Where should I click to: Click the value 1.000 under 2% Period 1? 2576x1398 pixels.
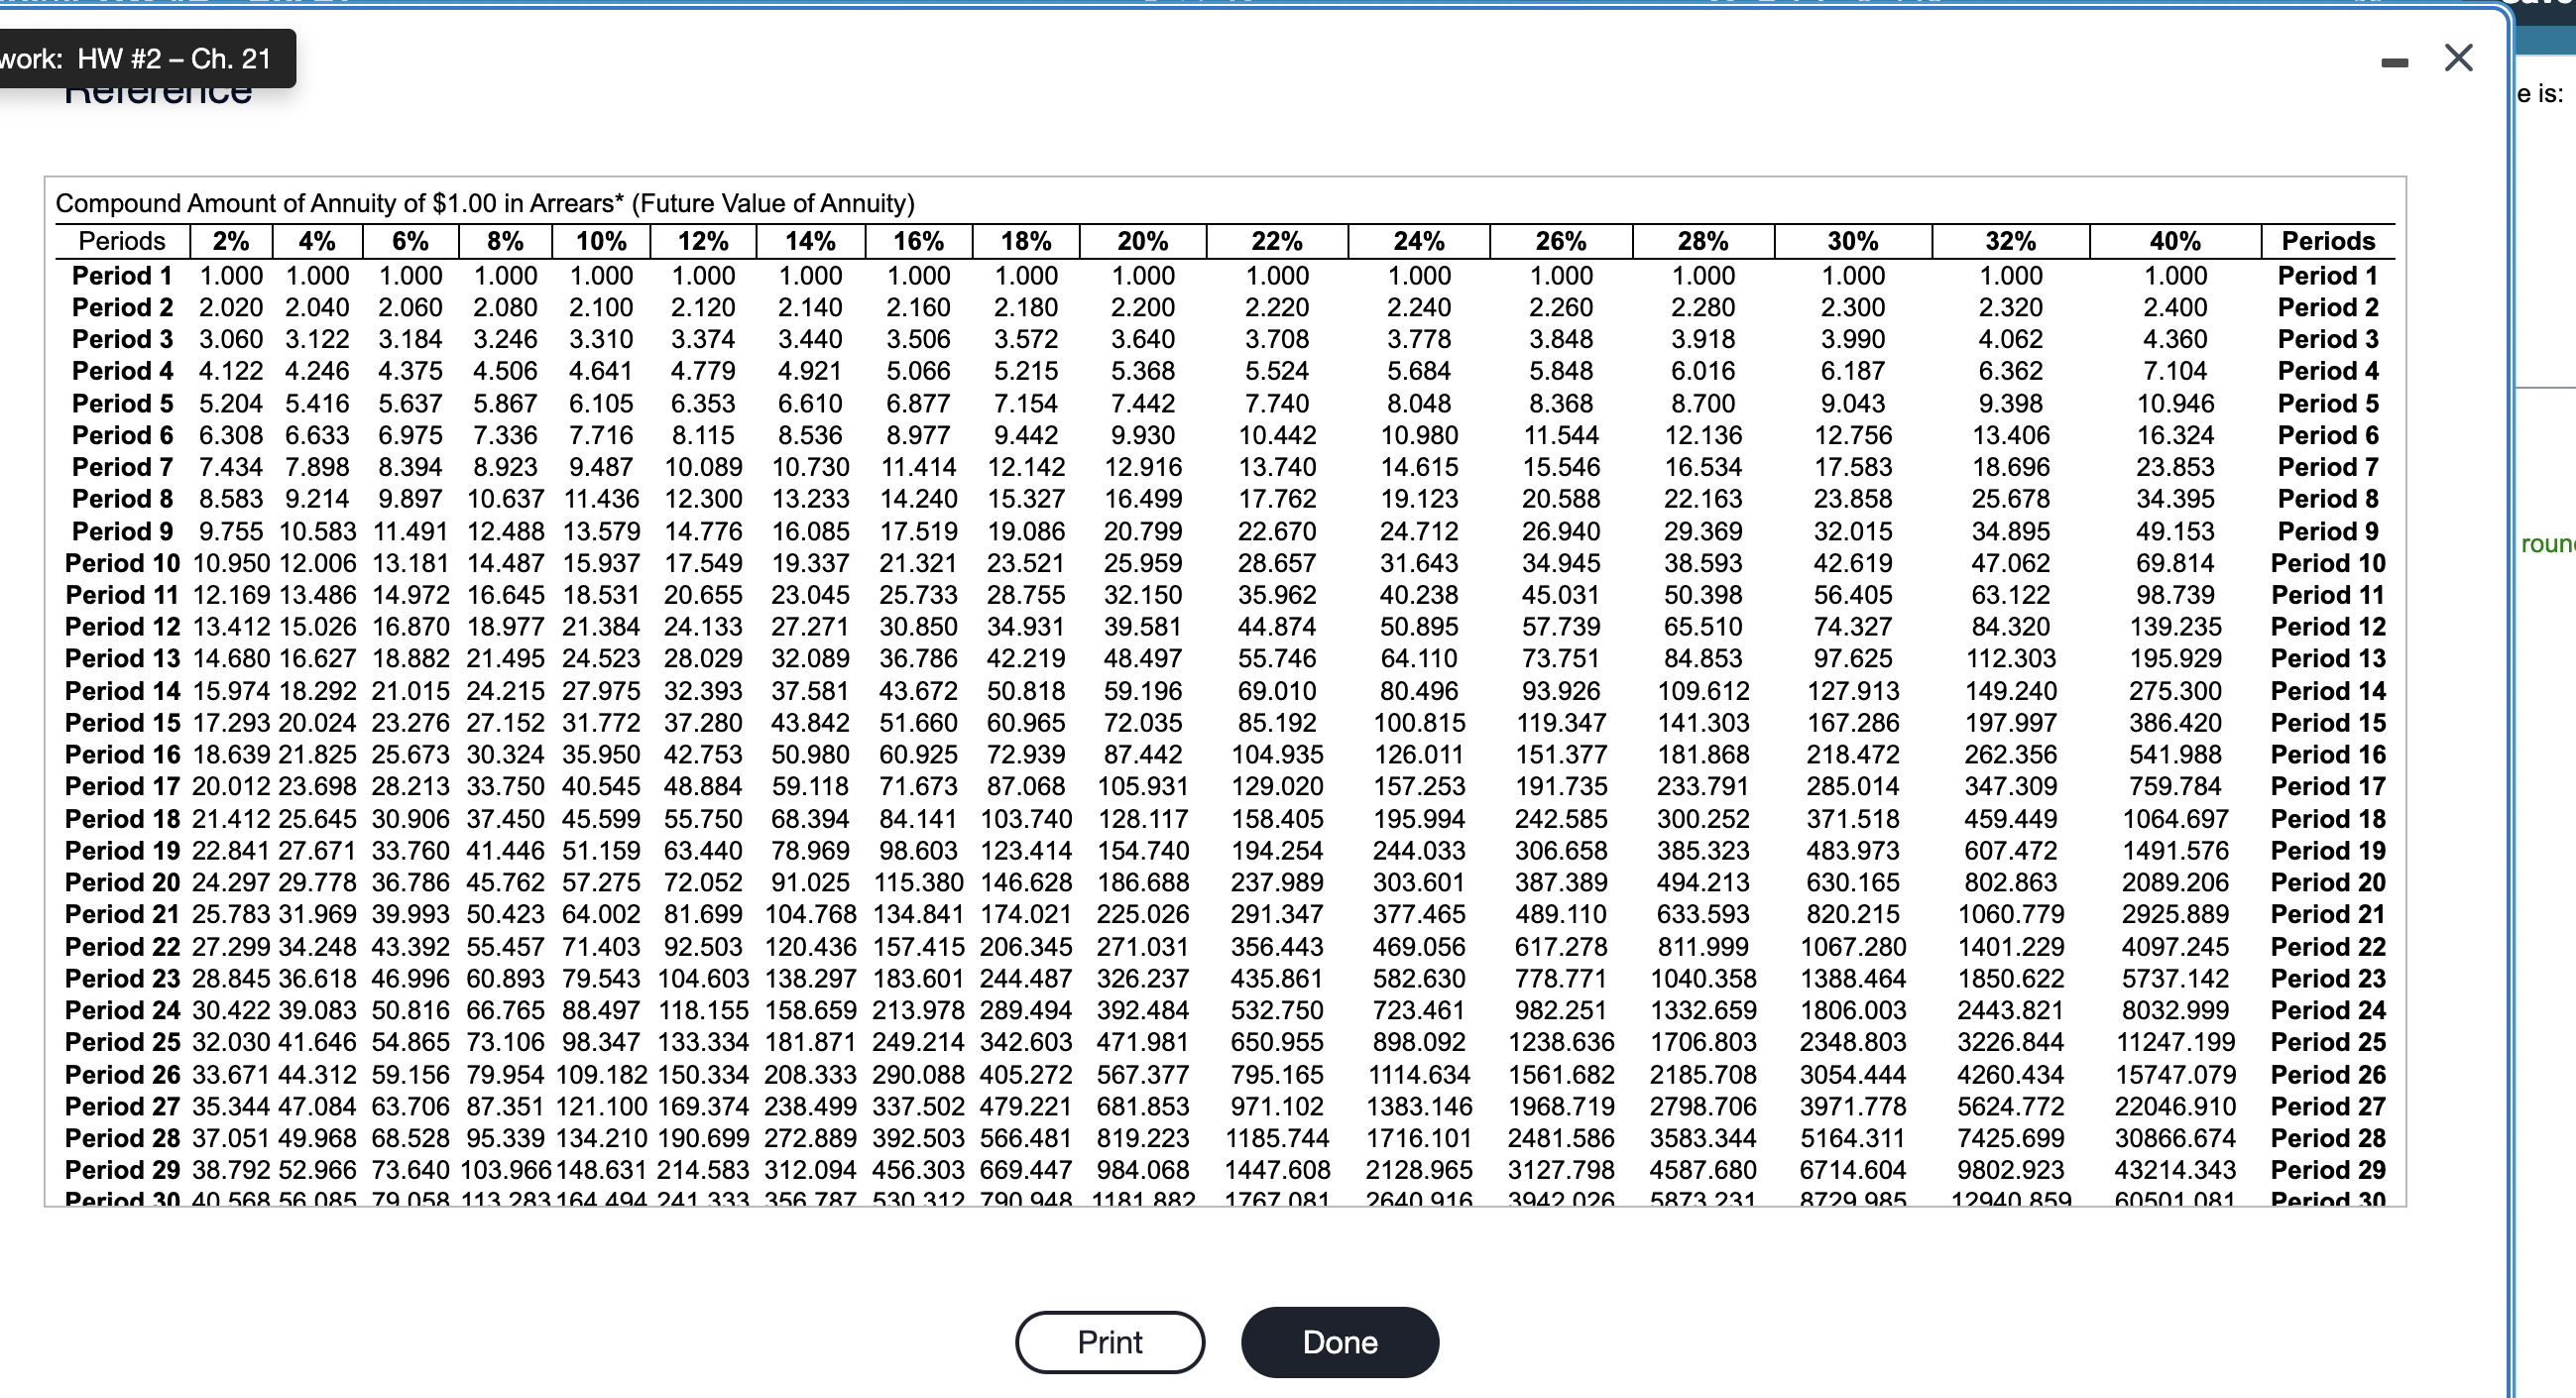231,276
